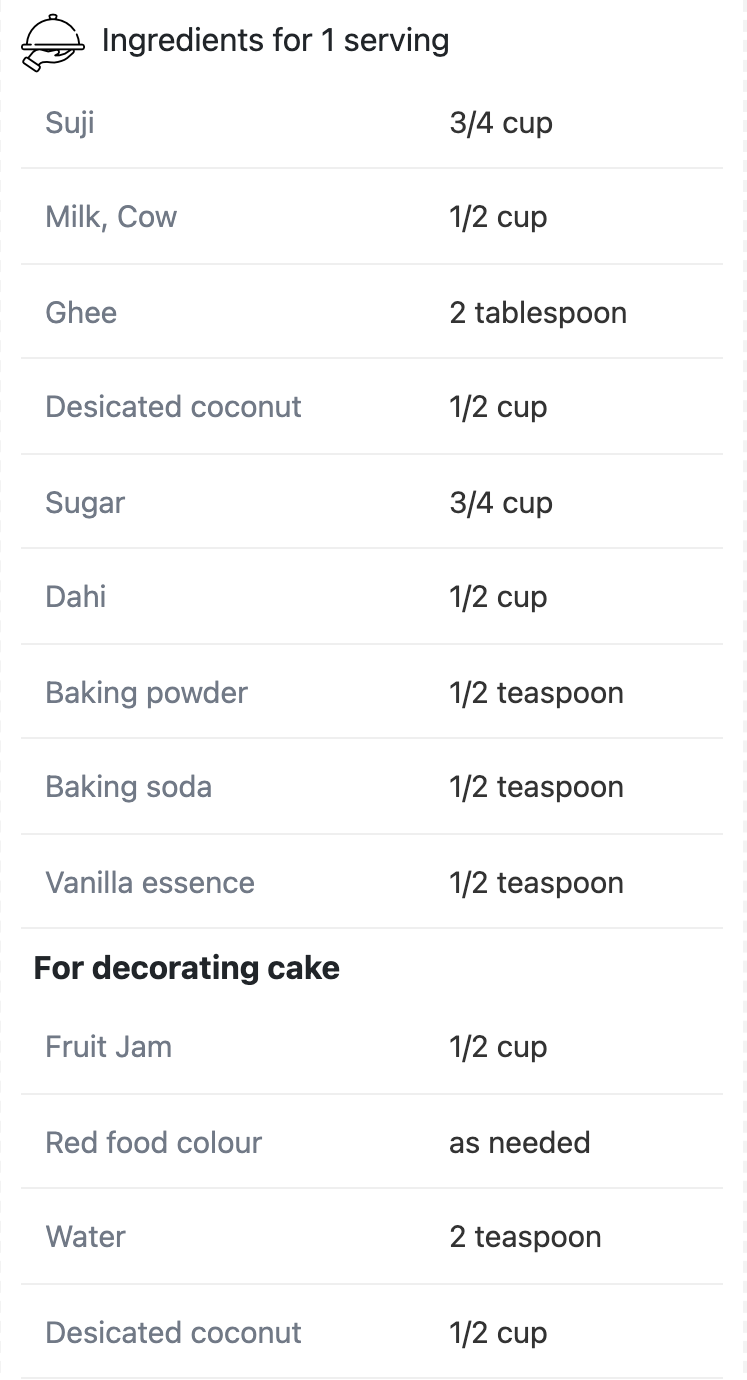Click the "Ingredients for 1 serving" heading
The image size is (747, 1380).
(275, 41)
